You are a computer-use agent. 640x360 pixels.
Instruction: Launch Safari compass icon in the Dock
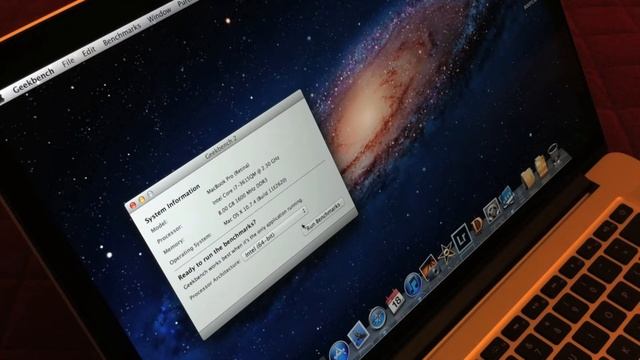pos(377,317)
